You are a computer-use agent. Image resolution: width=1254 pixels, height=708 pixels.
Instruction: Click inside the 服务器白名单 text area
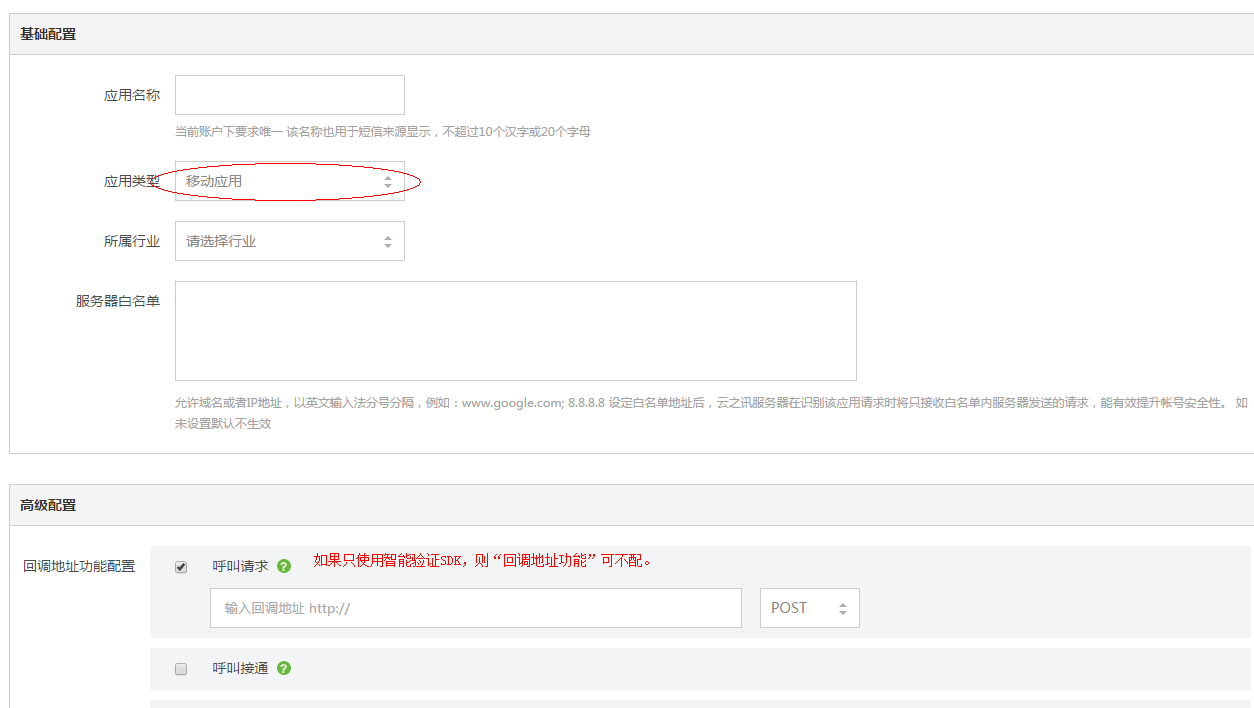click(x=515, y=330)
